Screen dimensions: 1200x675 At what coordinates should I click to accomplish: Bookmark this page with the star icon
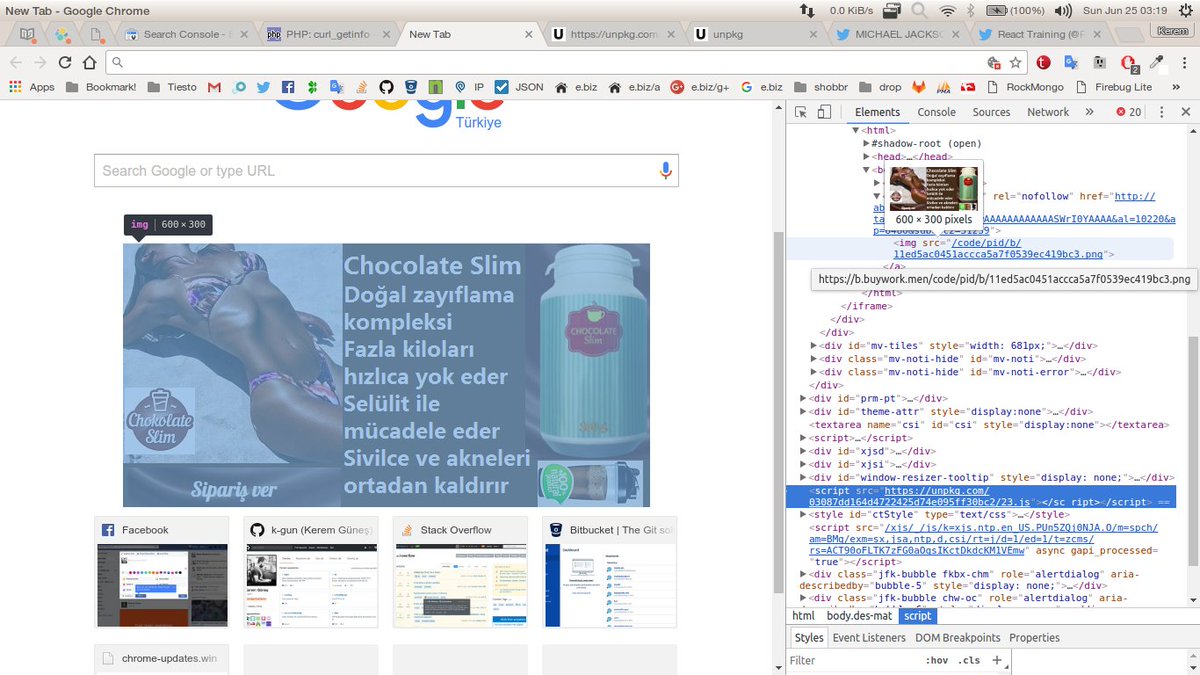pyautogui.click(x=1015, y=62)
